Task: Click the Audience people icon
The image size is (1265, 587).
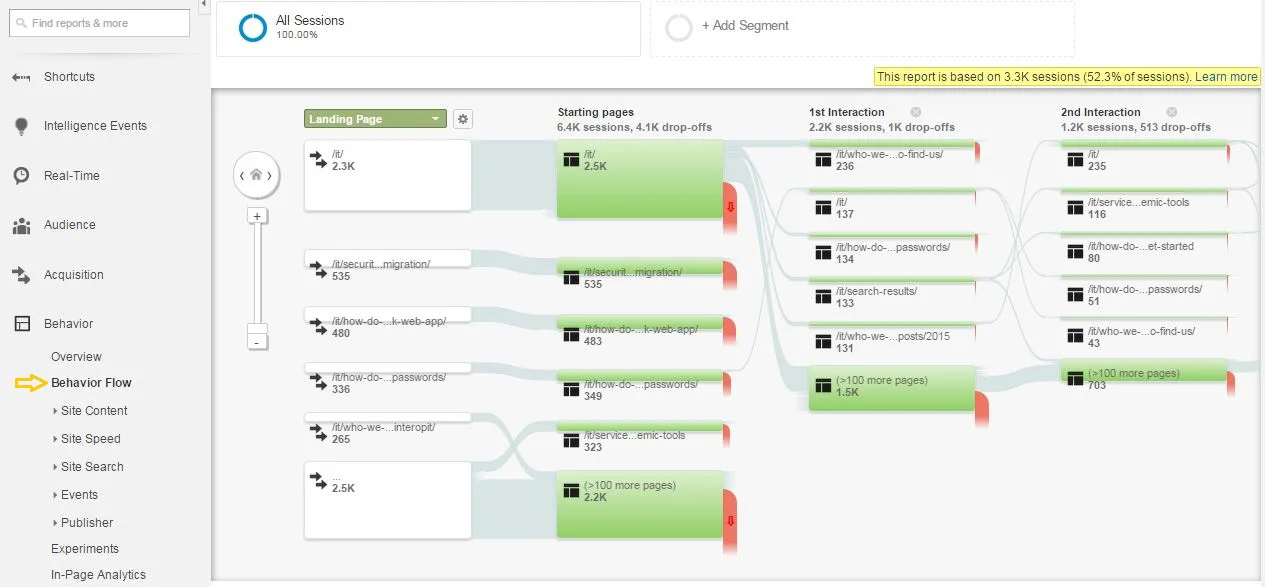Action: pyautogui.click(x=21, y=225)
